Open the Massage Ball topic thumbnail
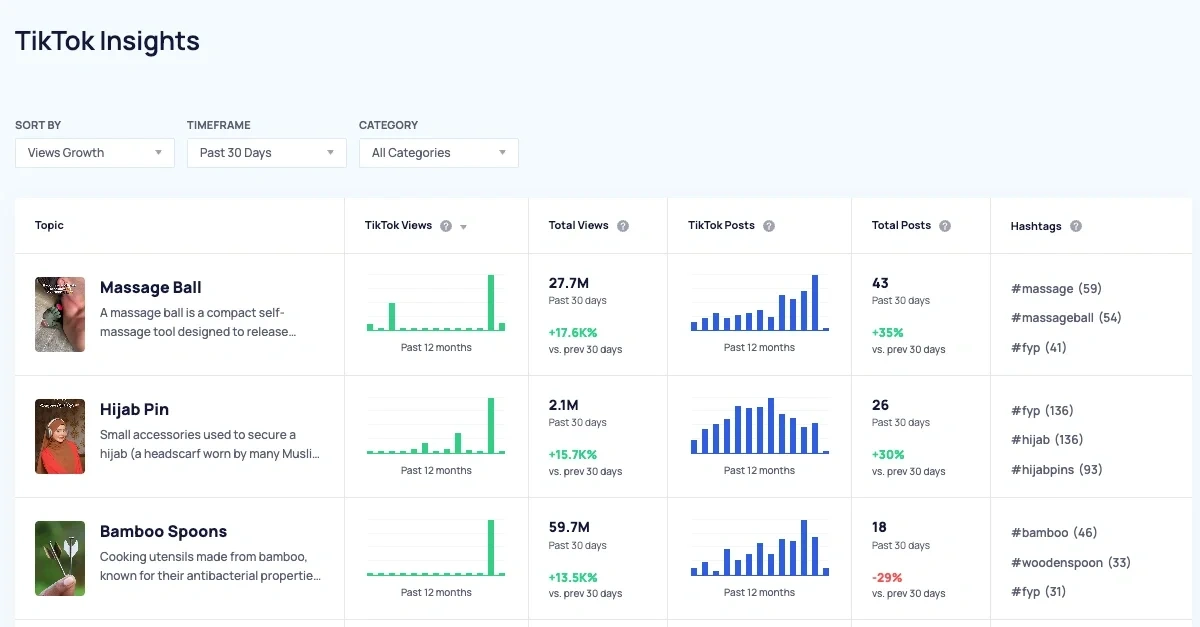 coord(60,315)
